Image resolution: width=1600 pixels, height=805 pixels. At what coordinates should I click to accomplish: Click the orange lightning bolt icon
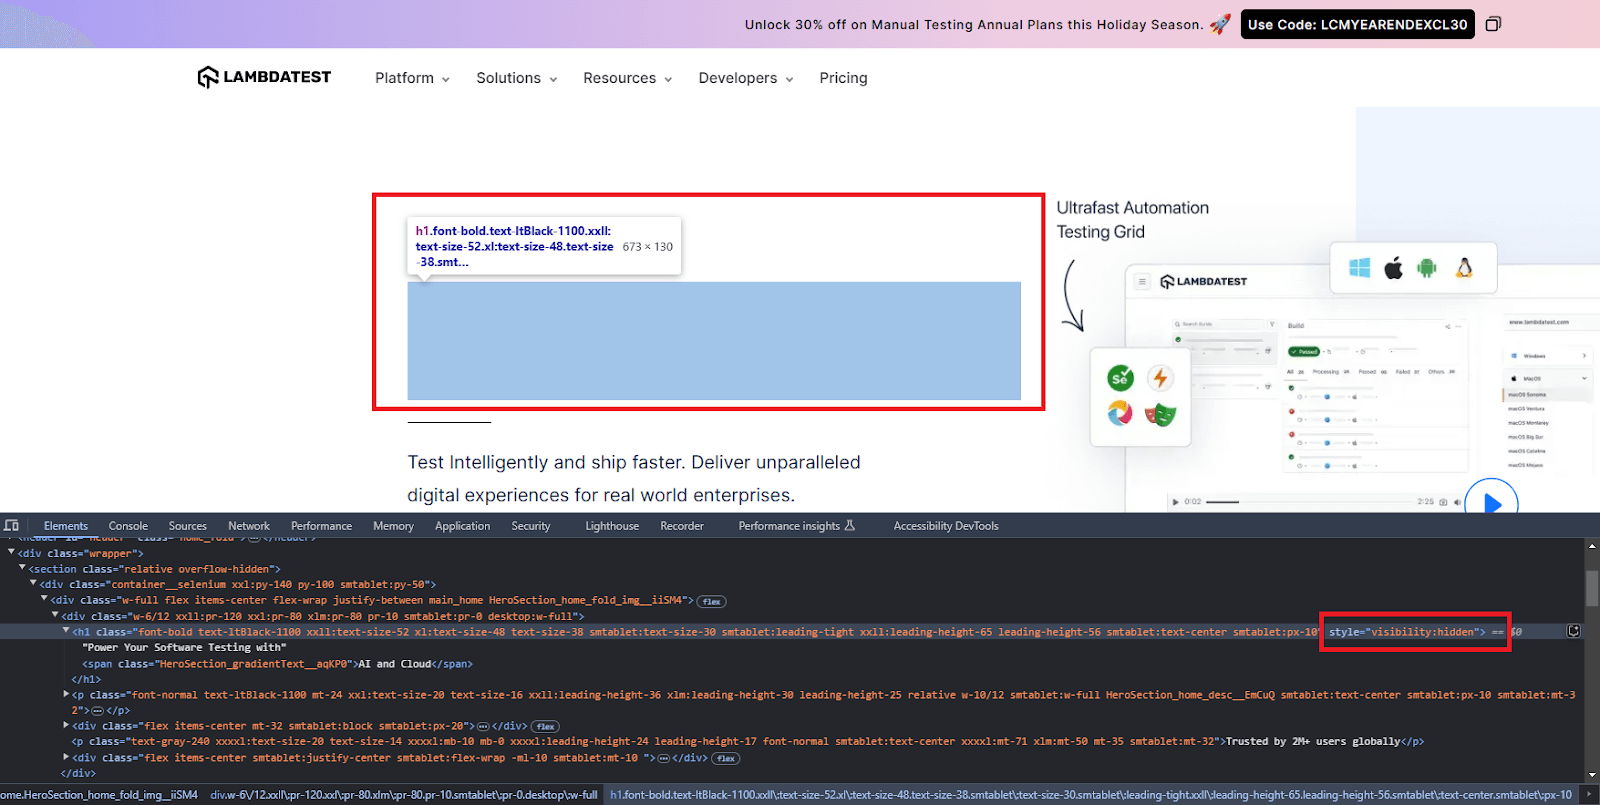pyautogui.click(x=1160, y=378)
